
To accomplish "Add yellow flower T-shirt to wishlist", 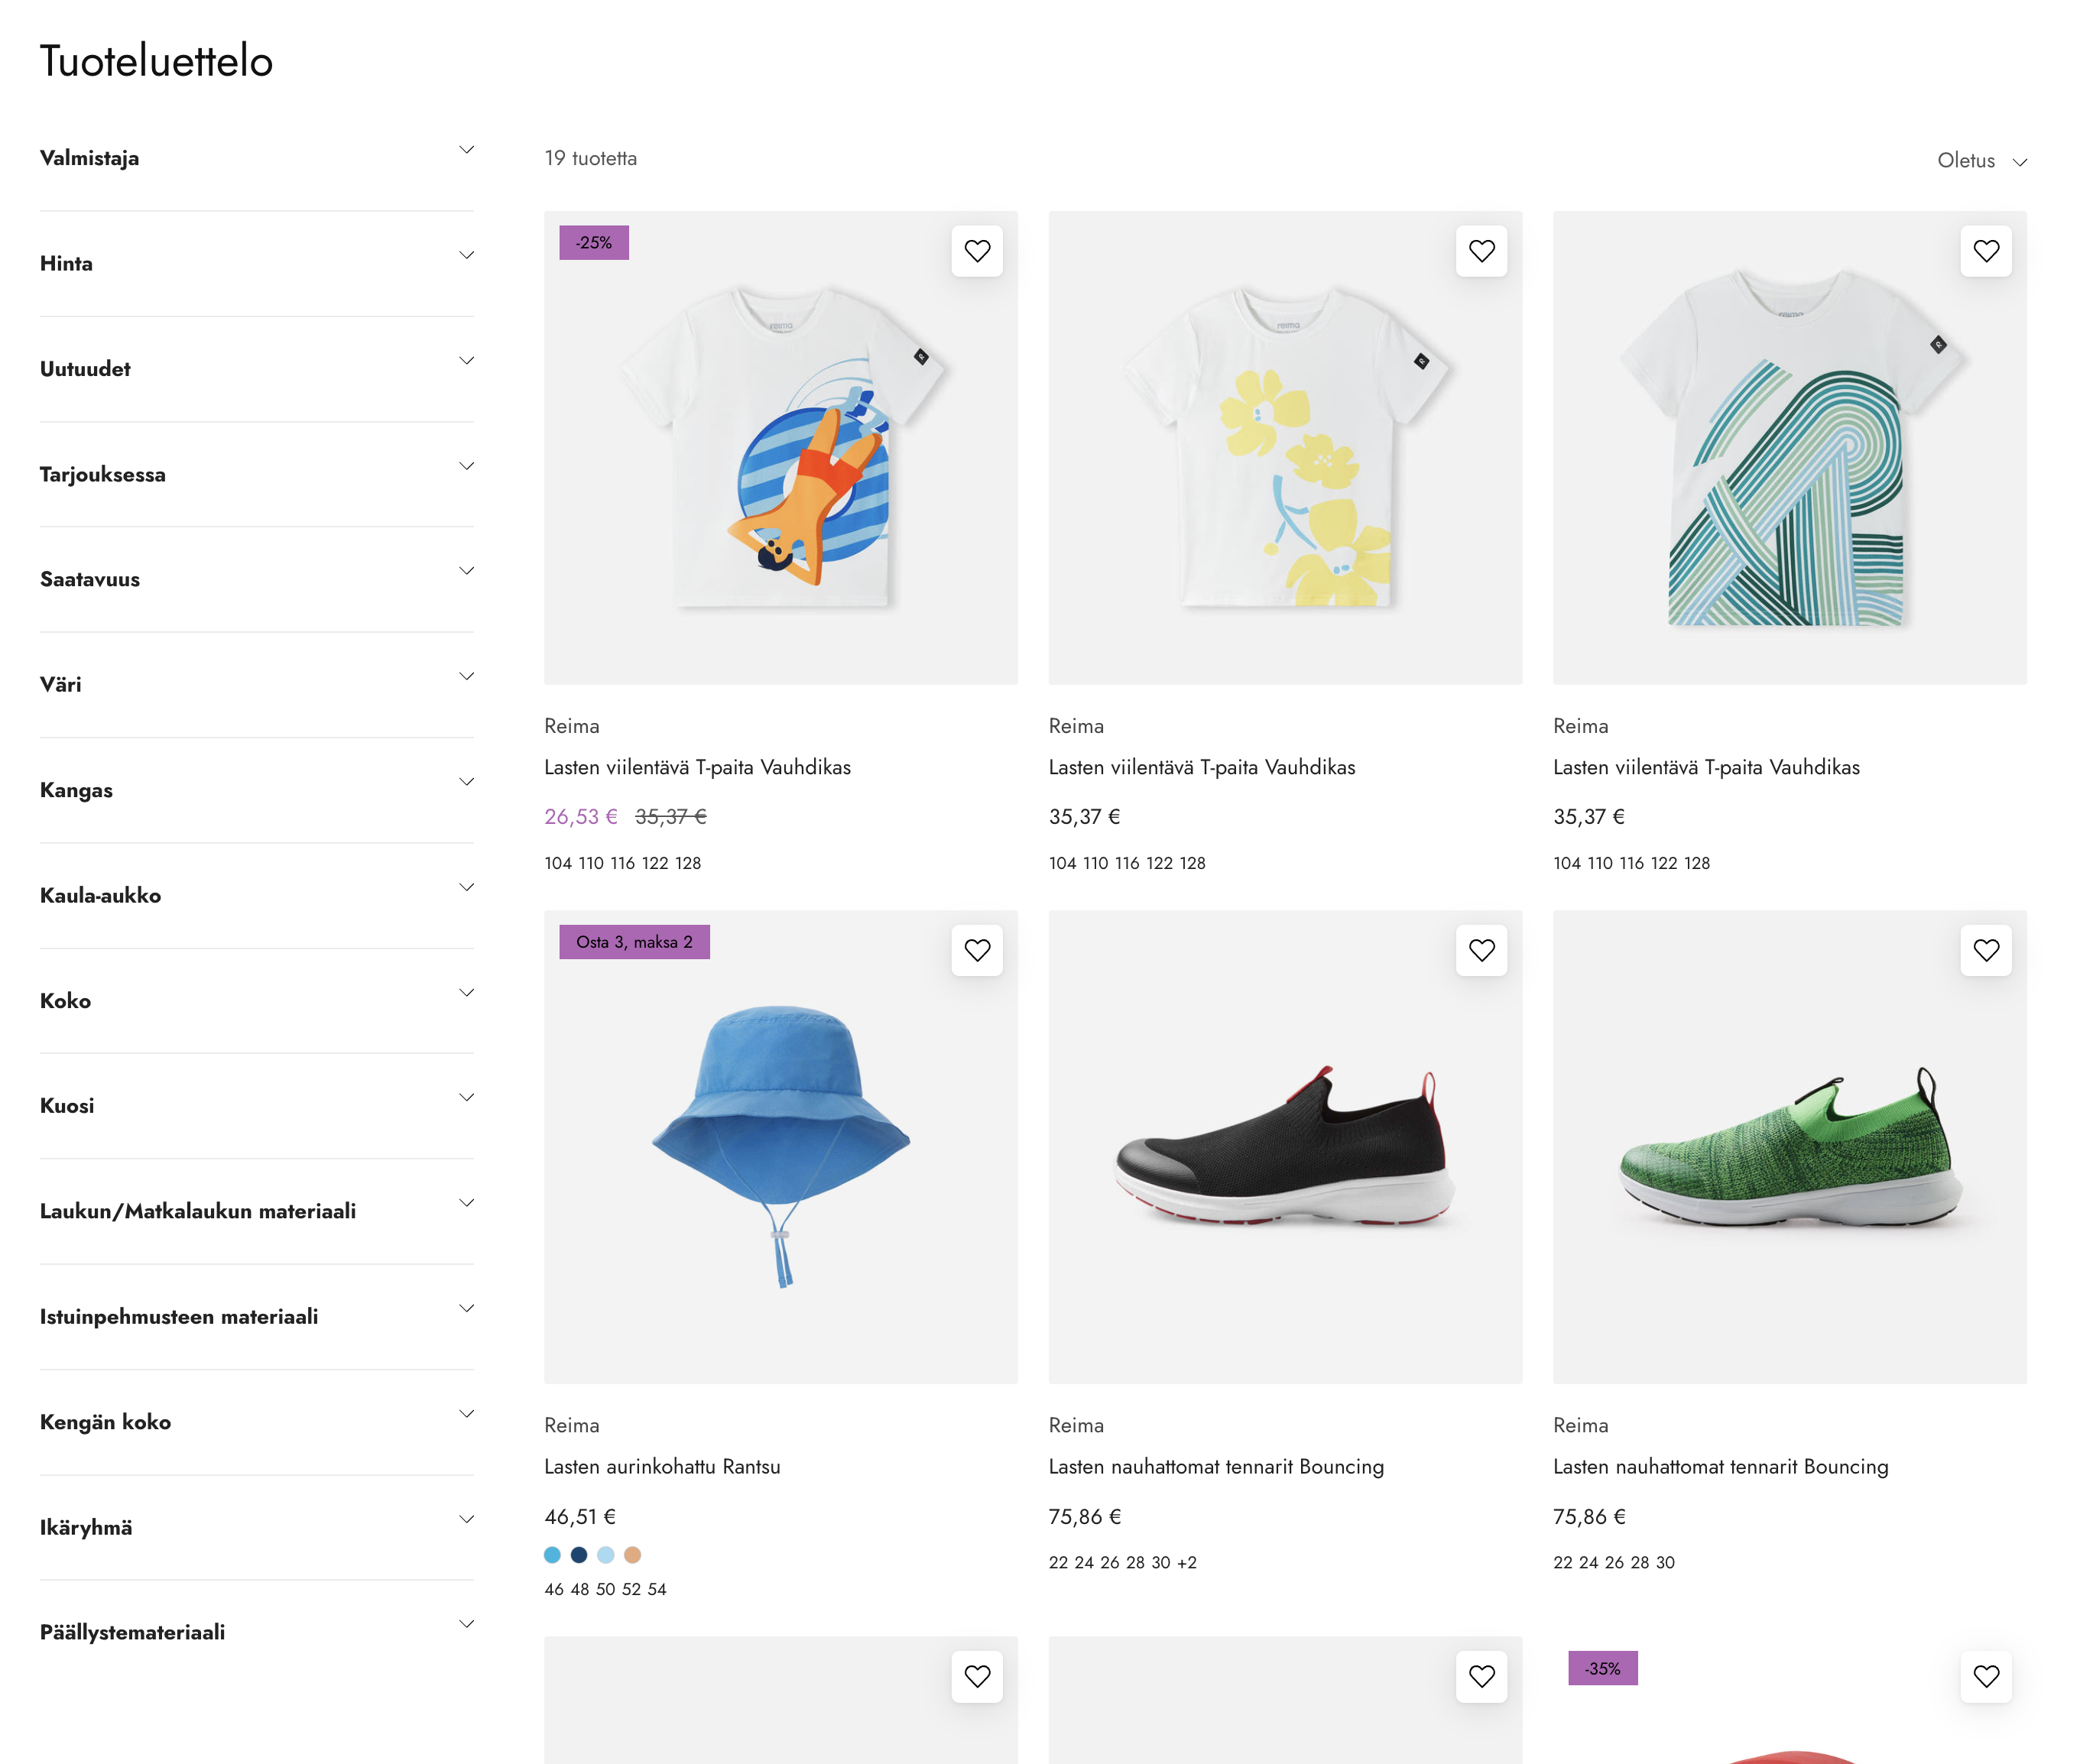I will (x=1481, y=251).
